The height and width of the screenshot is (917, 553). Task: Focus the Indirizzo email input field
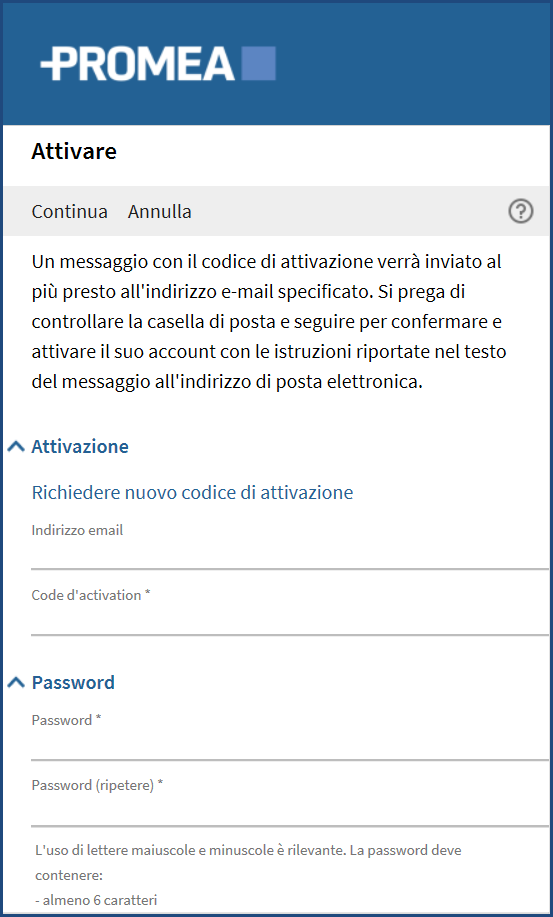290,554
